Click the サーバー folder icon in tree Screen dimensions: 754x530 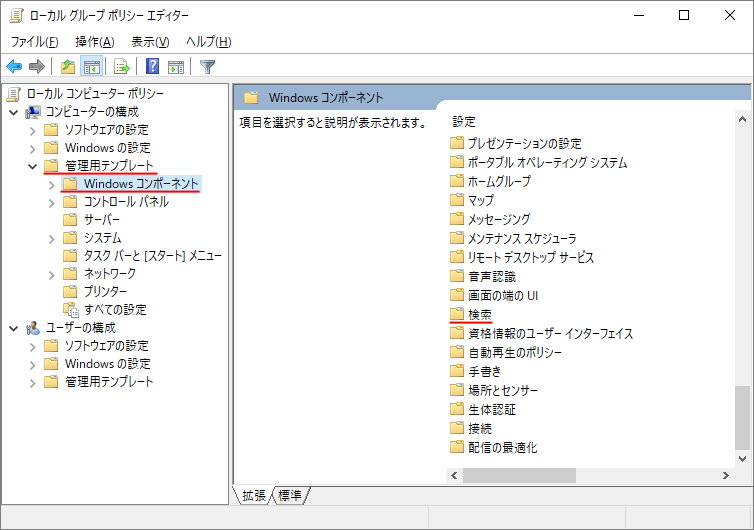[x=70, y=220]
